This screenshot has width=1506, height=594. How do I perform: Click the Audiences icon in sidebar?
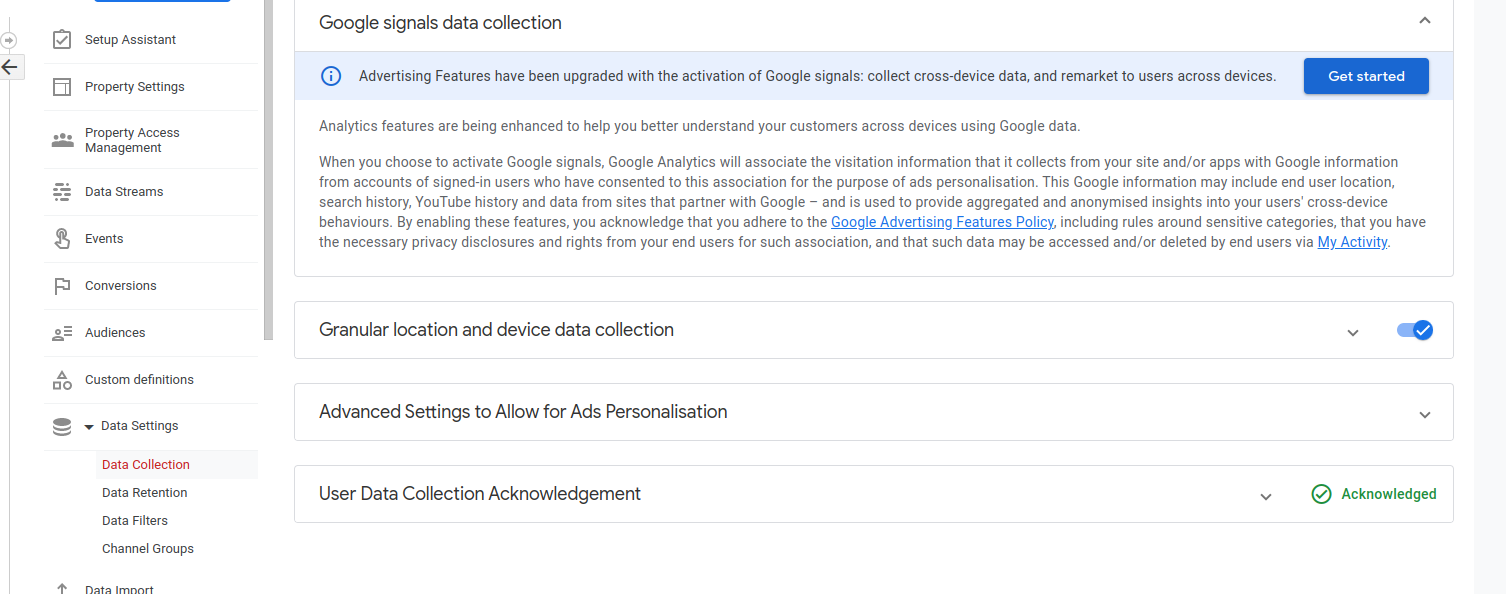tap(62, 333)
